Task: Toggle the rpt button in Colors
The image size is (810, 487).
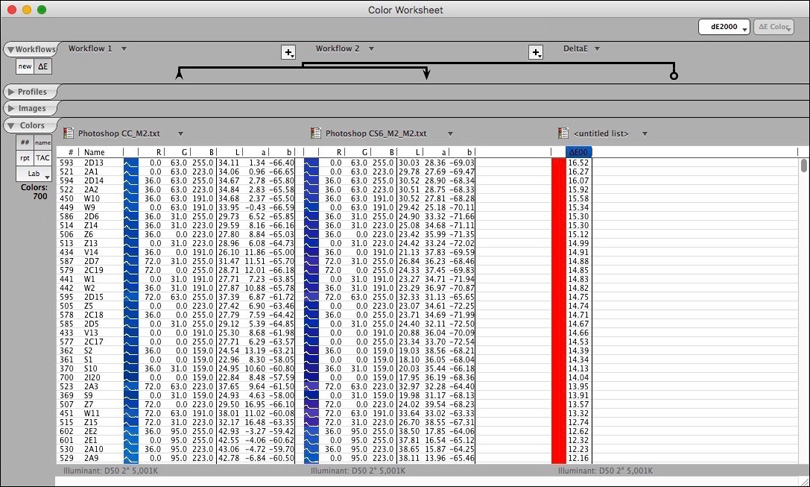Action: (x=24, y=158)
